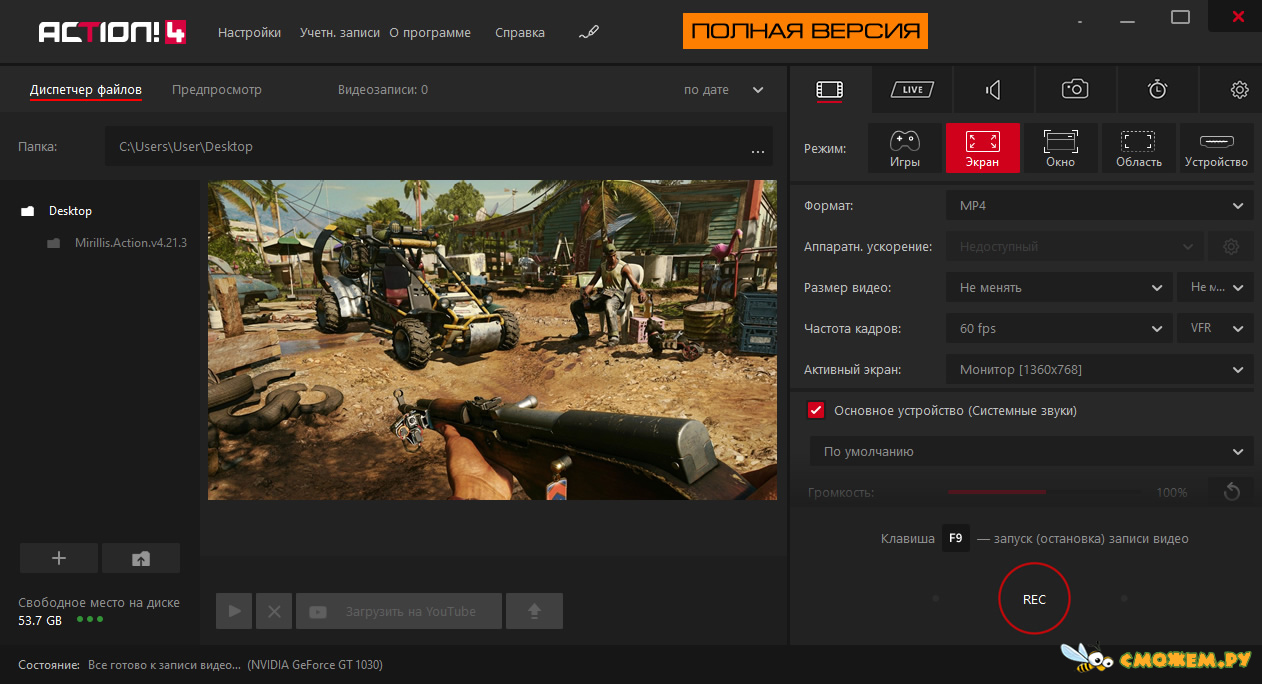Open the по дате sorting dropdown
This screenshot has height=684, width=1262.
coord(724,90)
